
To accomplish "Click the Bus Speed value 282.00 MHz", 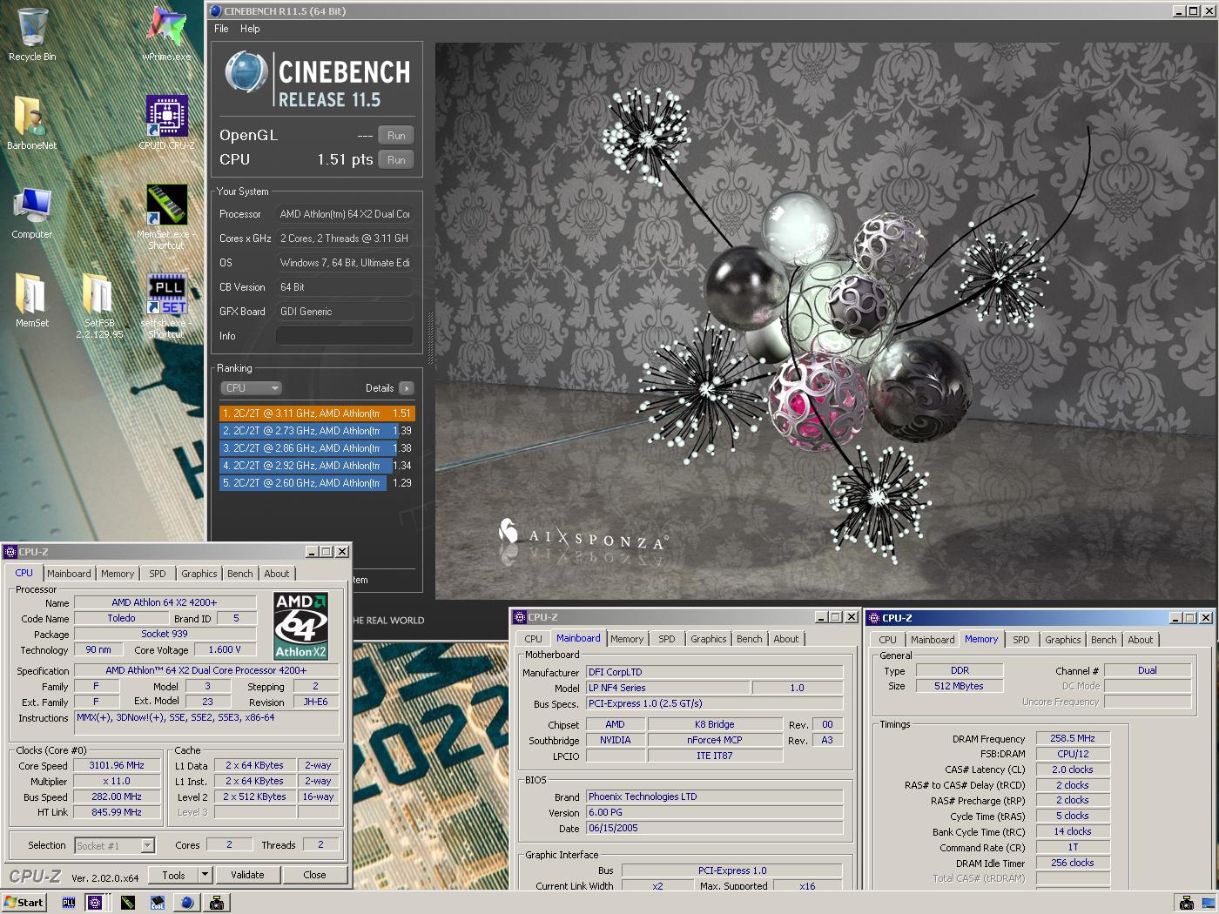I will click(x=117, y=797).
